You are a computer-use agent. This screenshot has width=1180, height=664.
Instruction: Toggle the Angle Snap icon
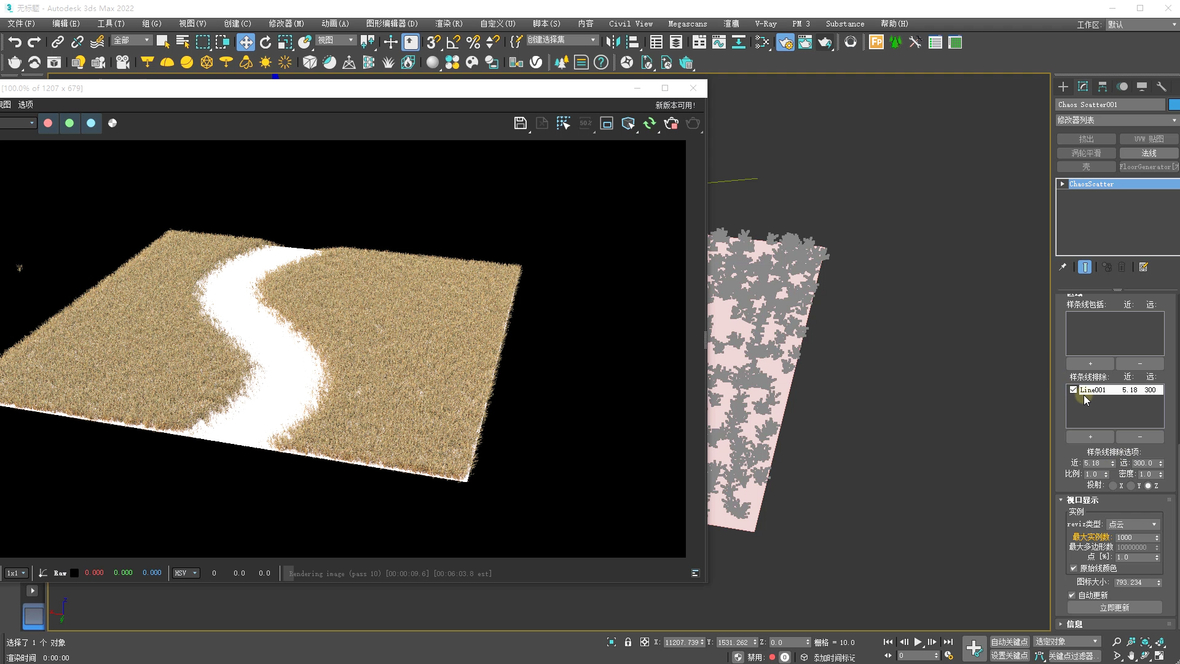453,42
